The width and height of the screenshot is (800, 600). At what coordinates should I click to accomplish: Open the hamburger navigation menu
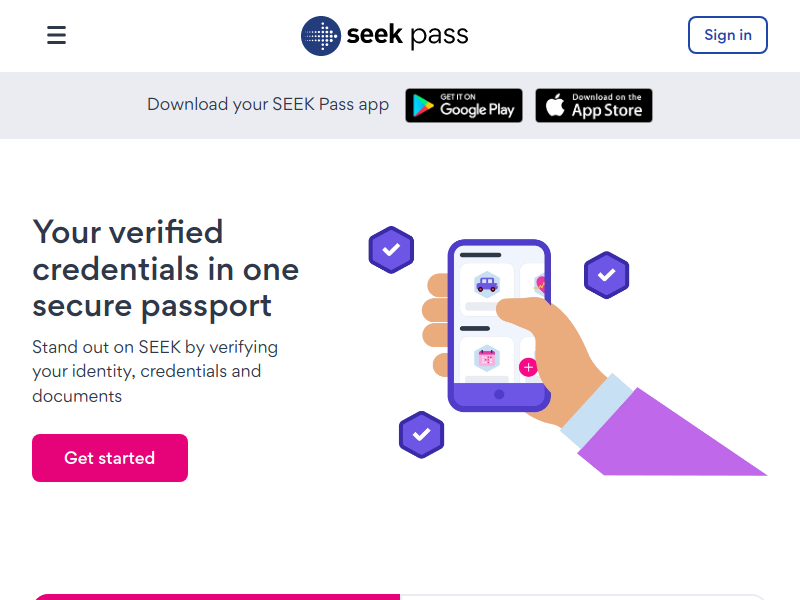point(56,36)
